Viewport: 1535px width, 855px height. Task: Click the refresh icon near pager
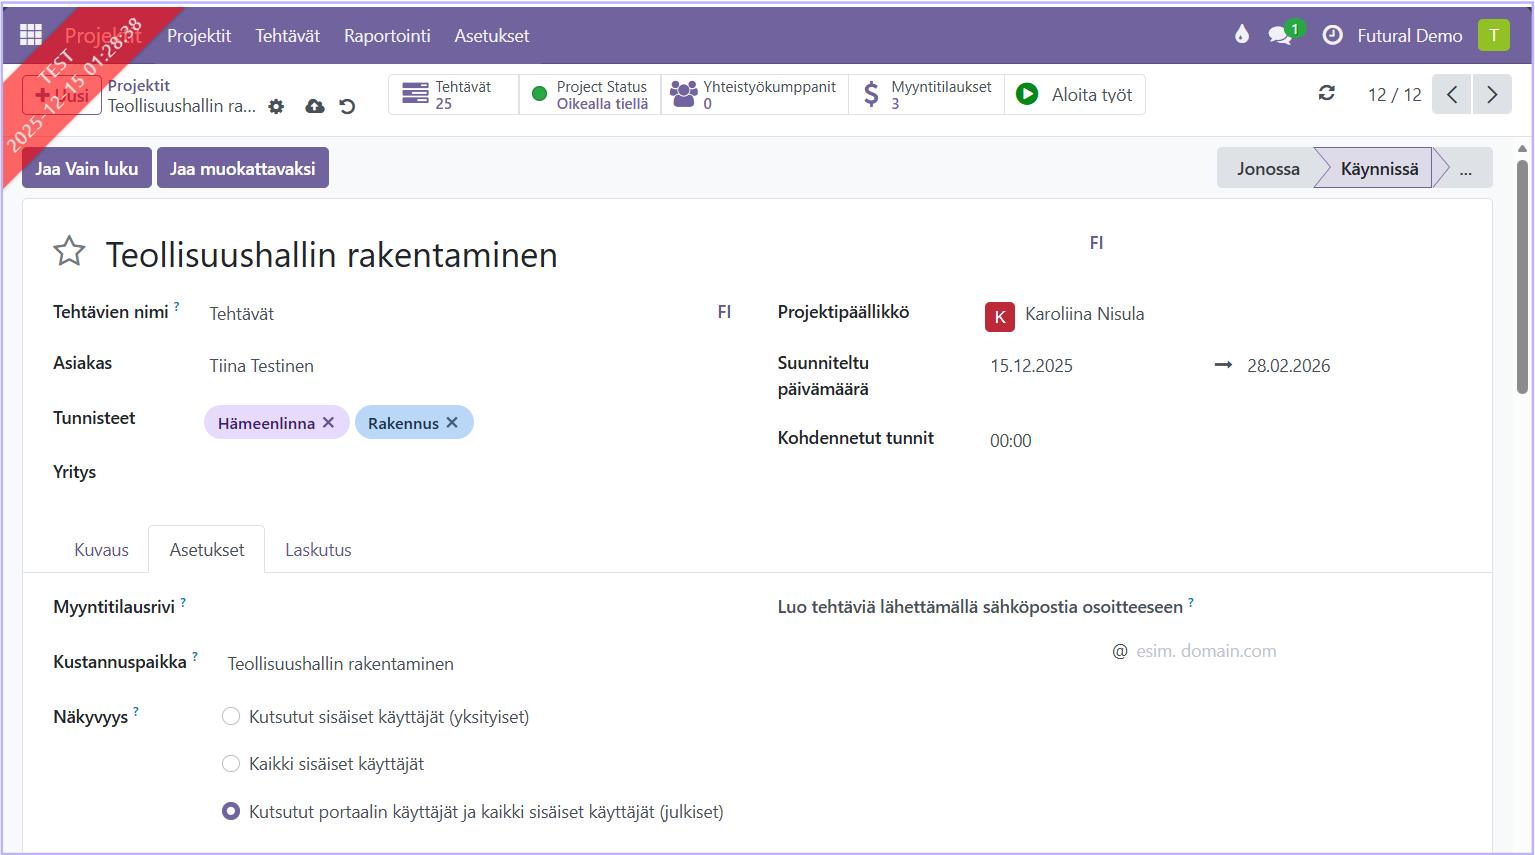[x=1327, y=93]
